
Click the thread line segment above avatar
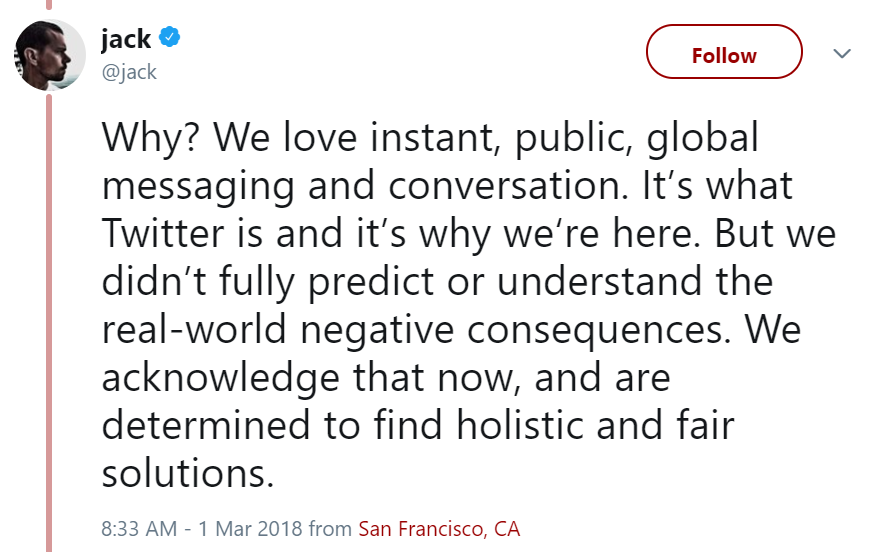pyautogui.click(x=49, y=5)
